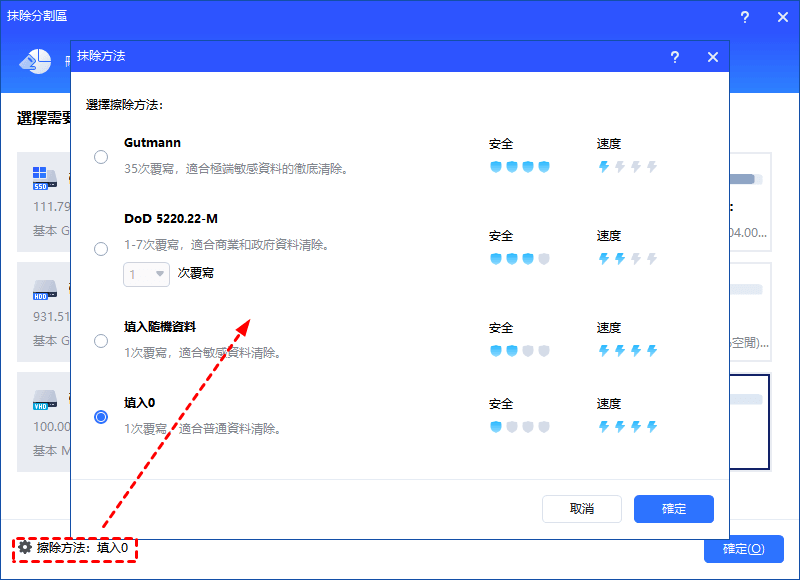
Task: Confirm wipe method with 確定 button
Action: (x=673, y=509)
